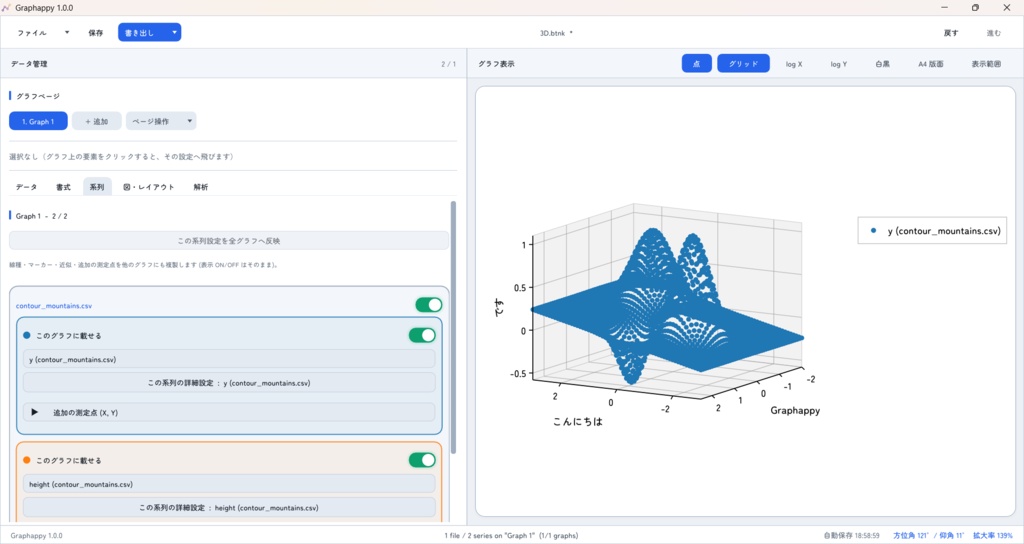Click the 3D.btnk file title
Image resolution: width=1024 pixels, height=544 pixels.
[x=552, y=33]
